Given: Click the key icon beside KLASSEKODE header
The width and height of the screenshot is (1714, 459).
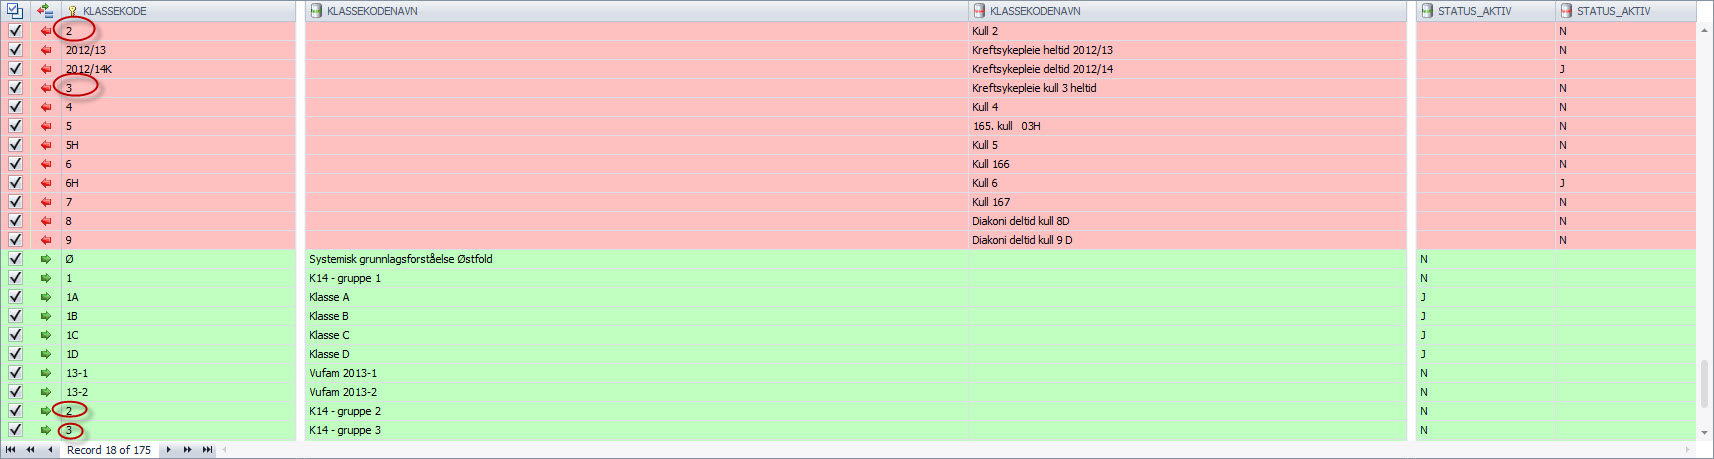Looking at the screenshot, I should (x=72, y=11).
